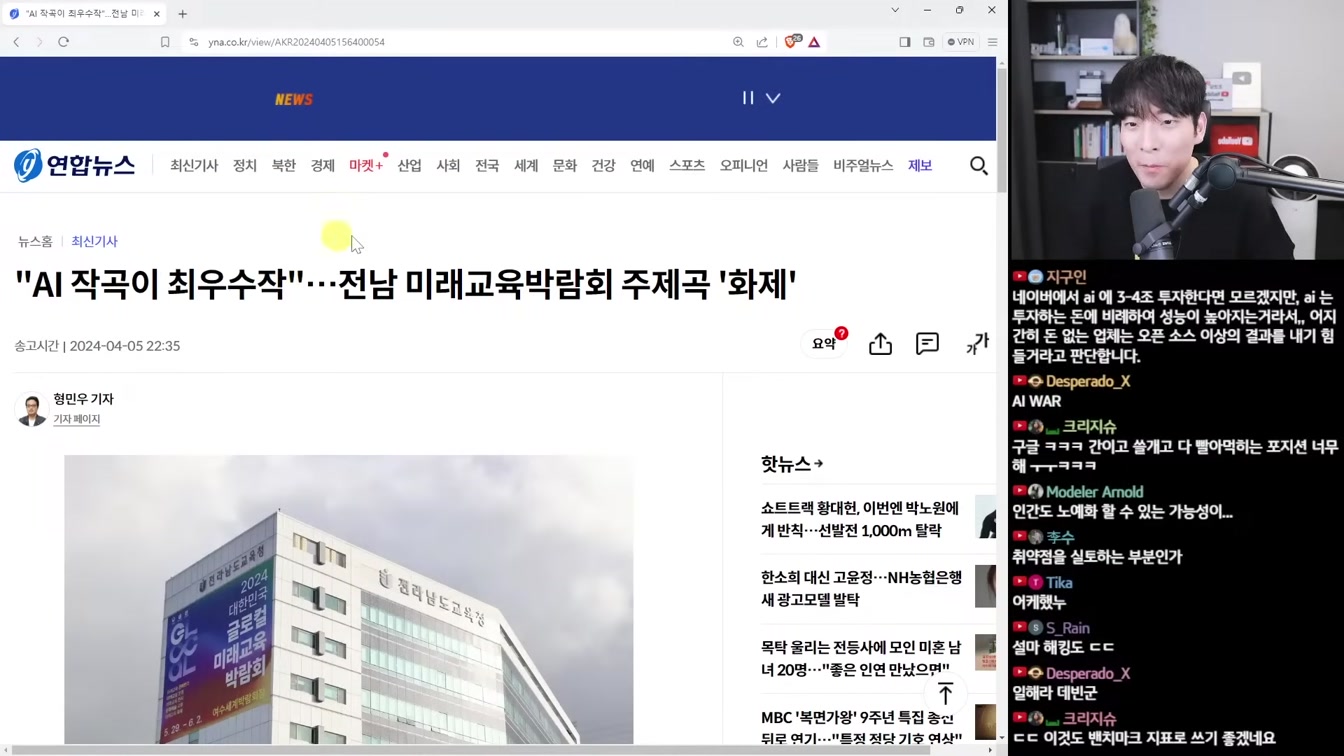Open the 목탁 울리는 전등사 headline

point(860,658)
